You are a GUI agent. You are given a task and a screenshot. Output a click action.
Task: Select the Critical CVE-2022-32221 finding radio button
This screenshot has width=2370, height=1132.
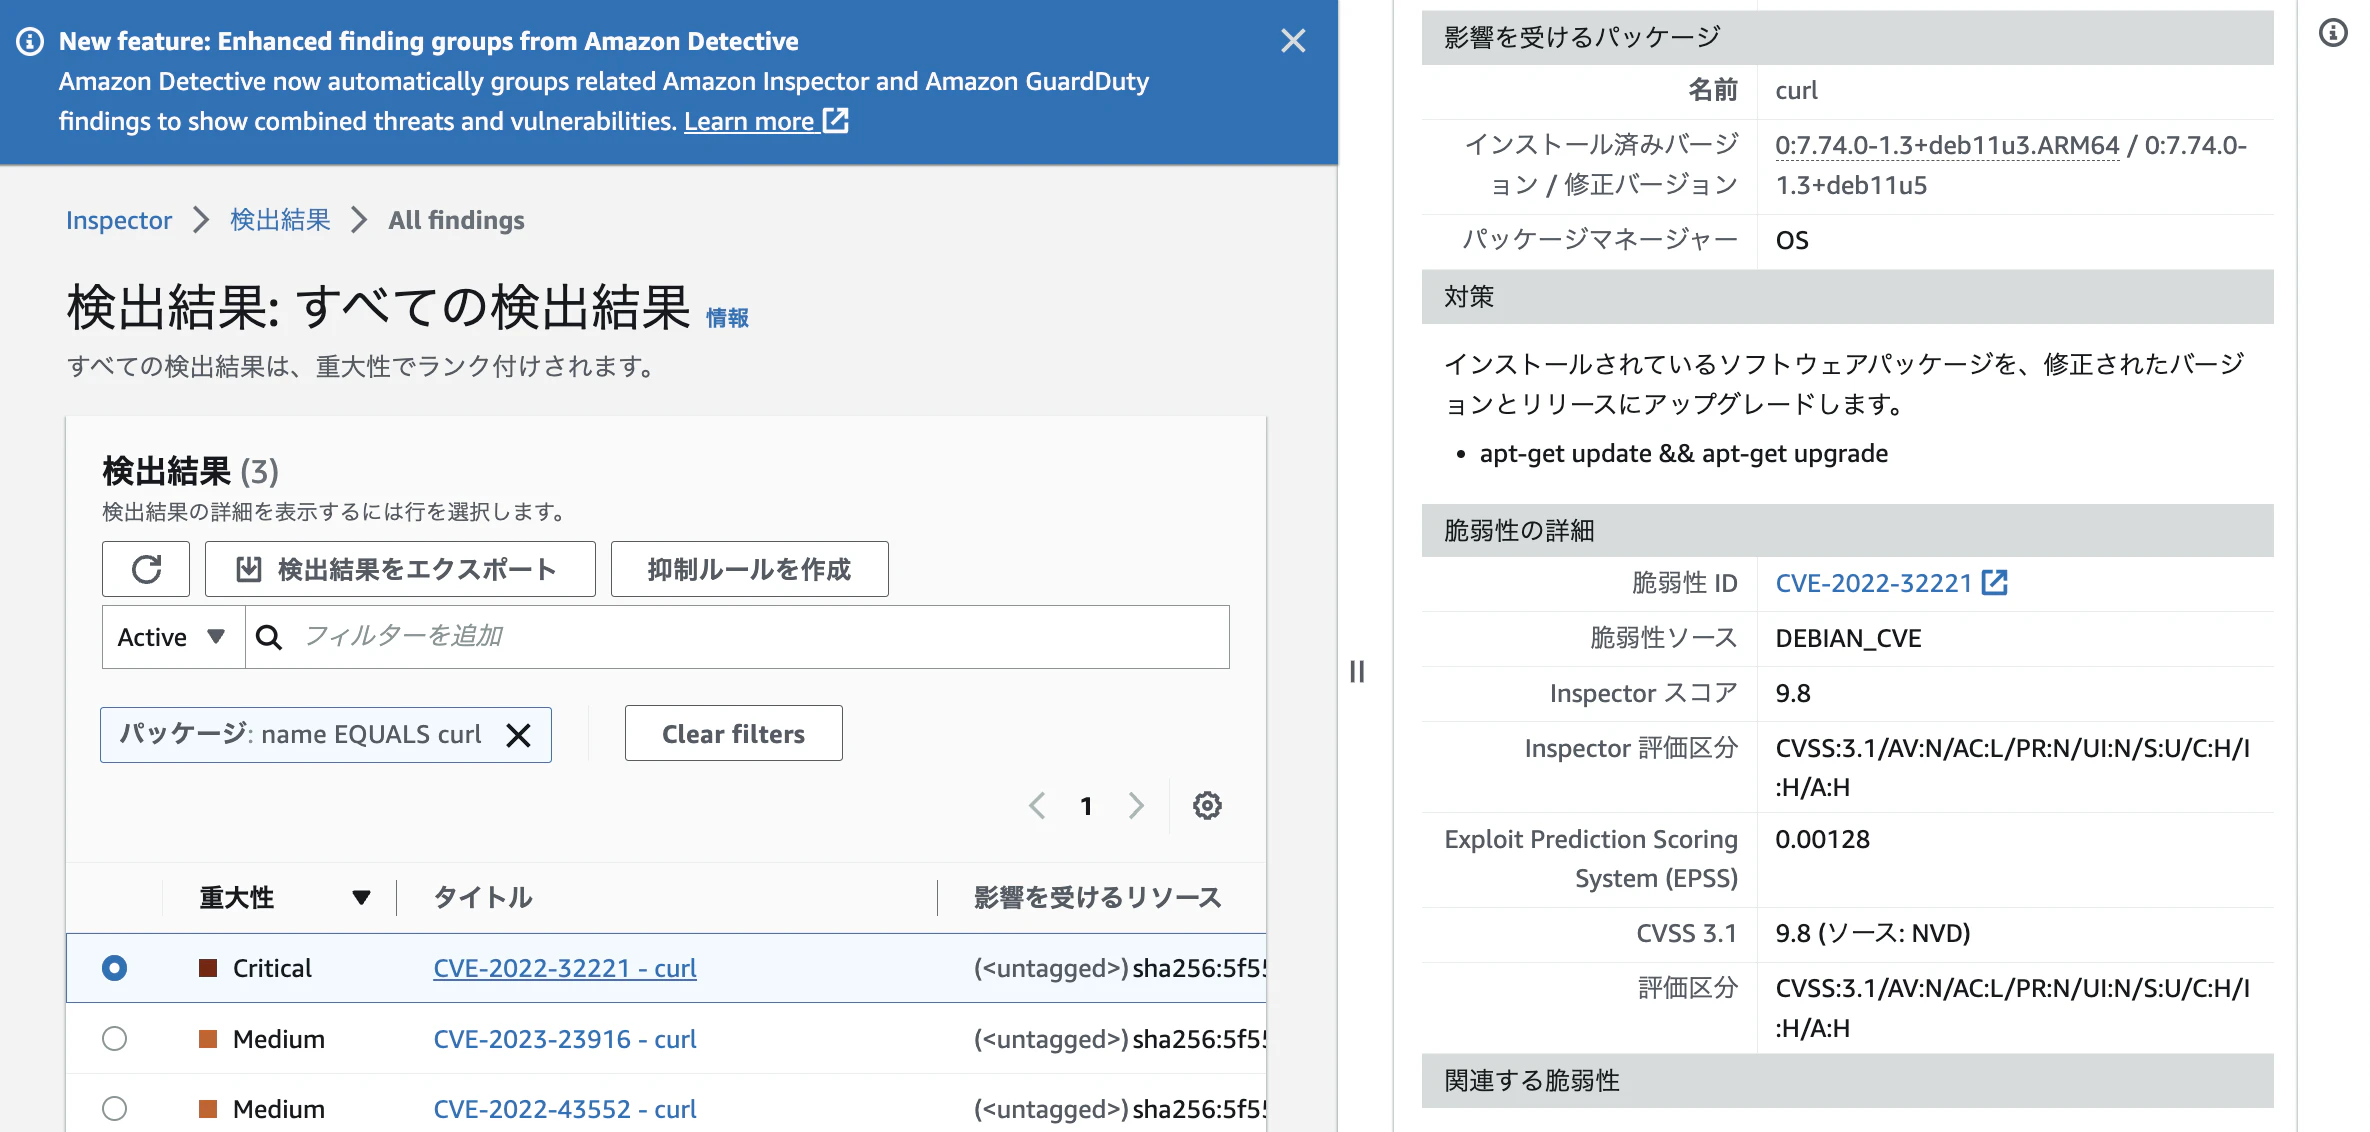[114, 968]
